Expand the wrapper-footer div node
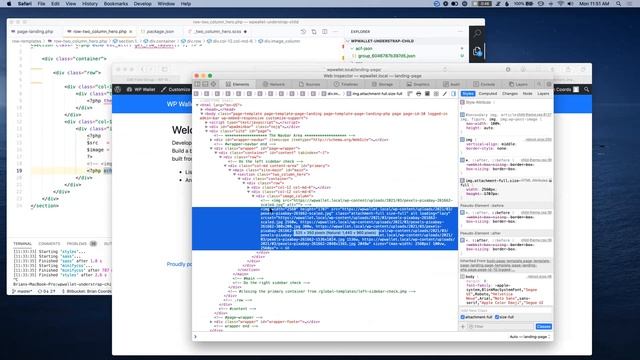 (211, 322)
